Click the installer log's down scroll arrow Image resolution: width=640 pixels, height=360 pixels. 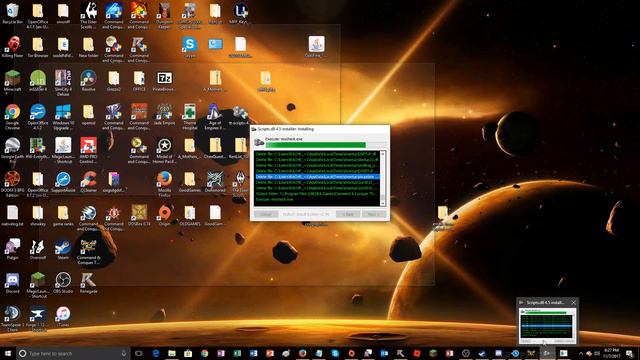point(383,203)
